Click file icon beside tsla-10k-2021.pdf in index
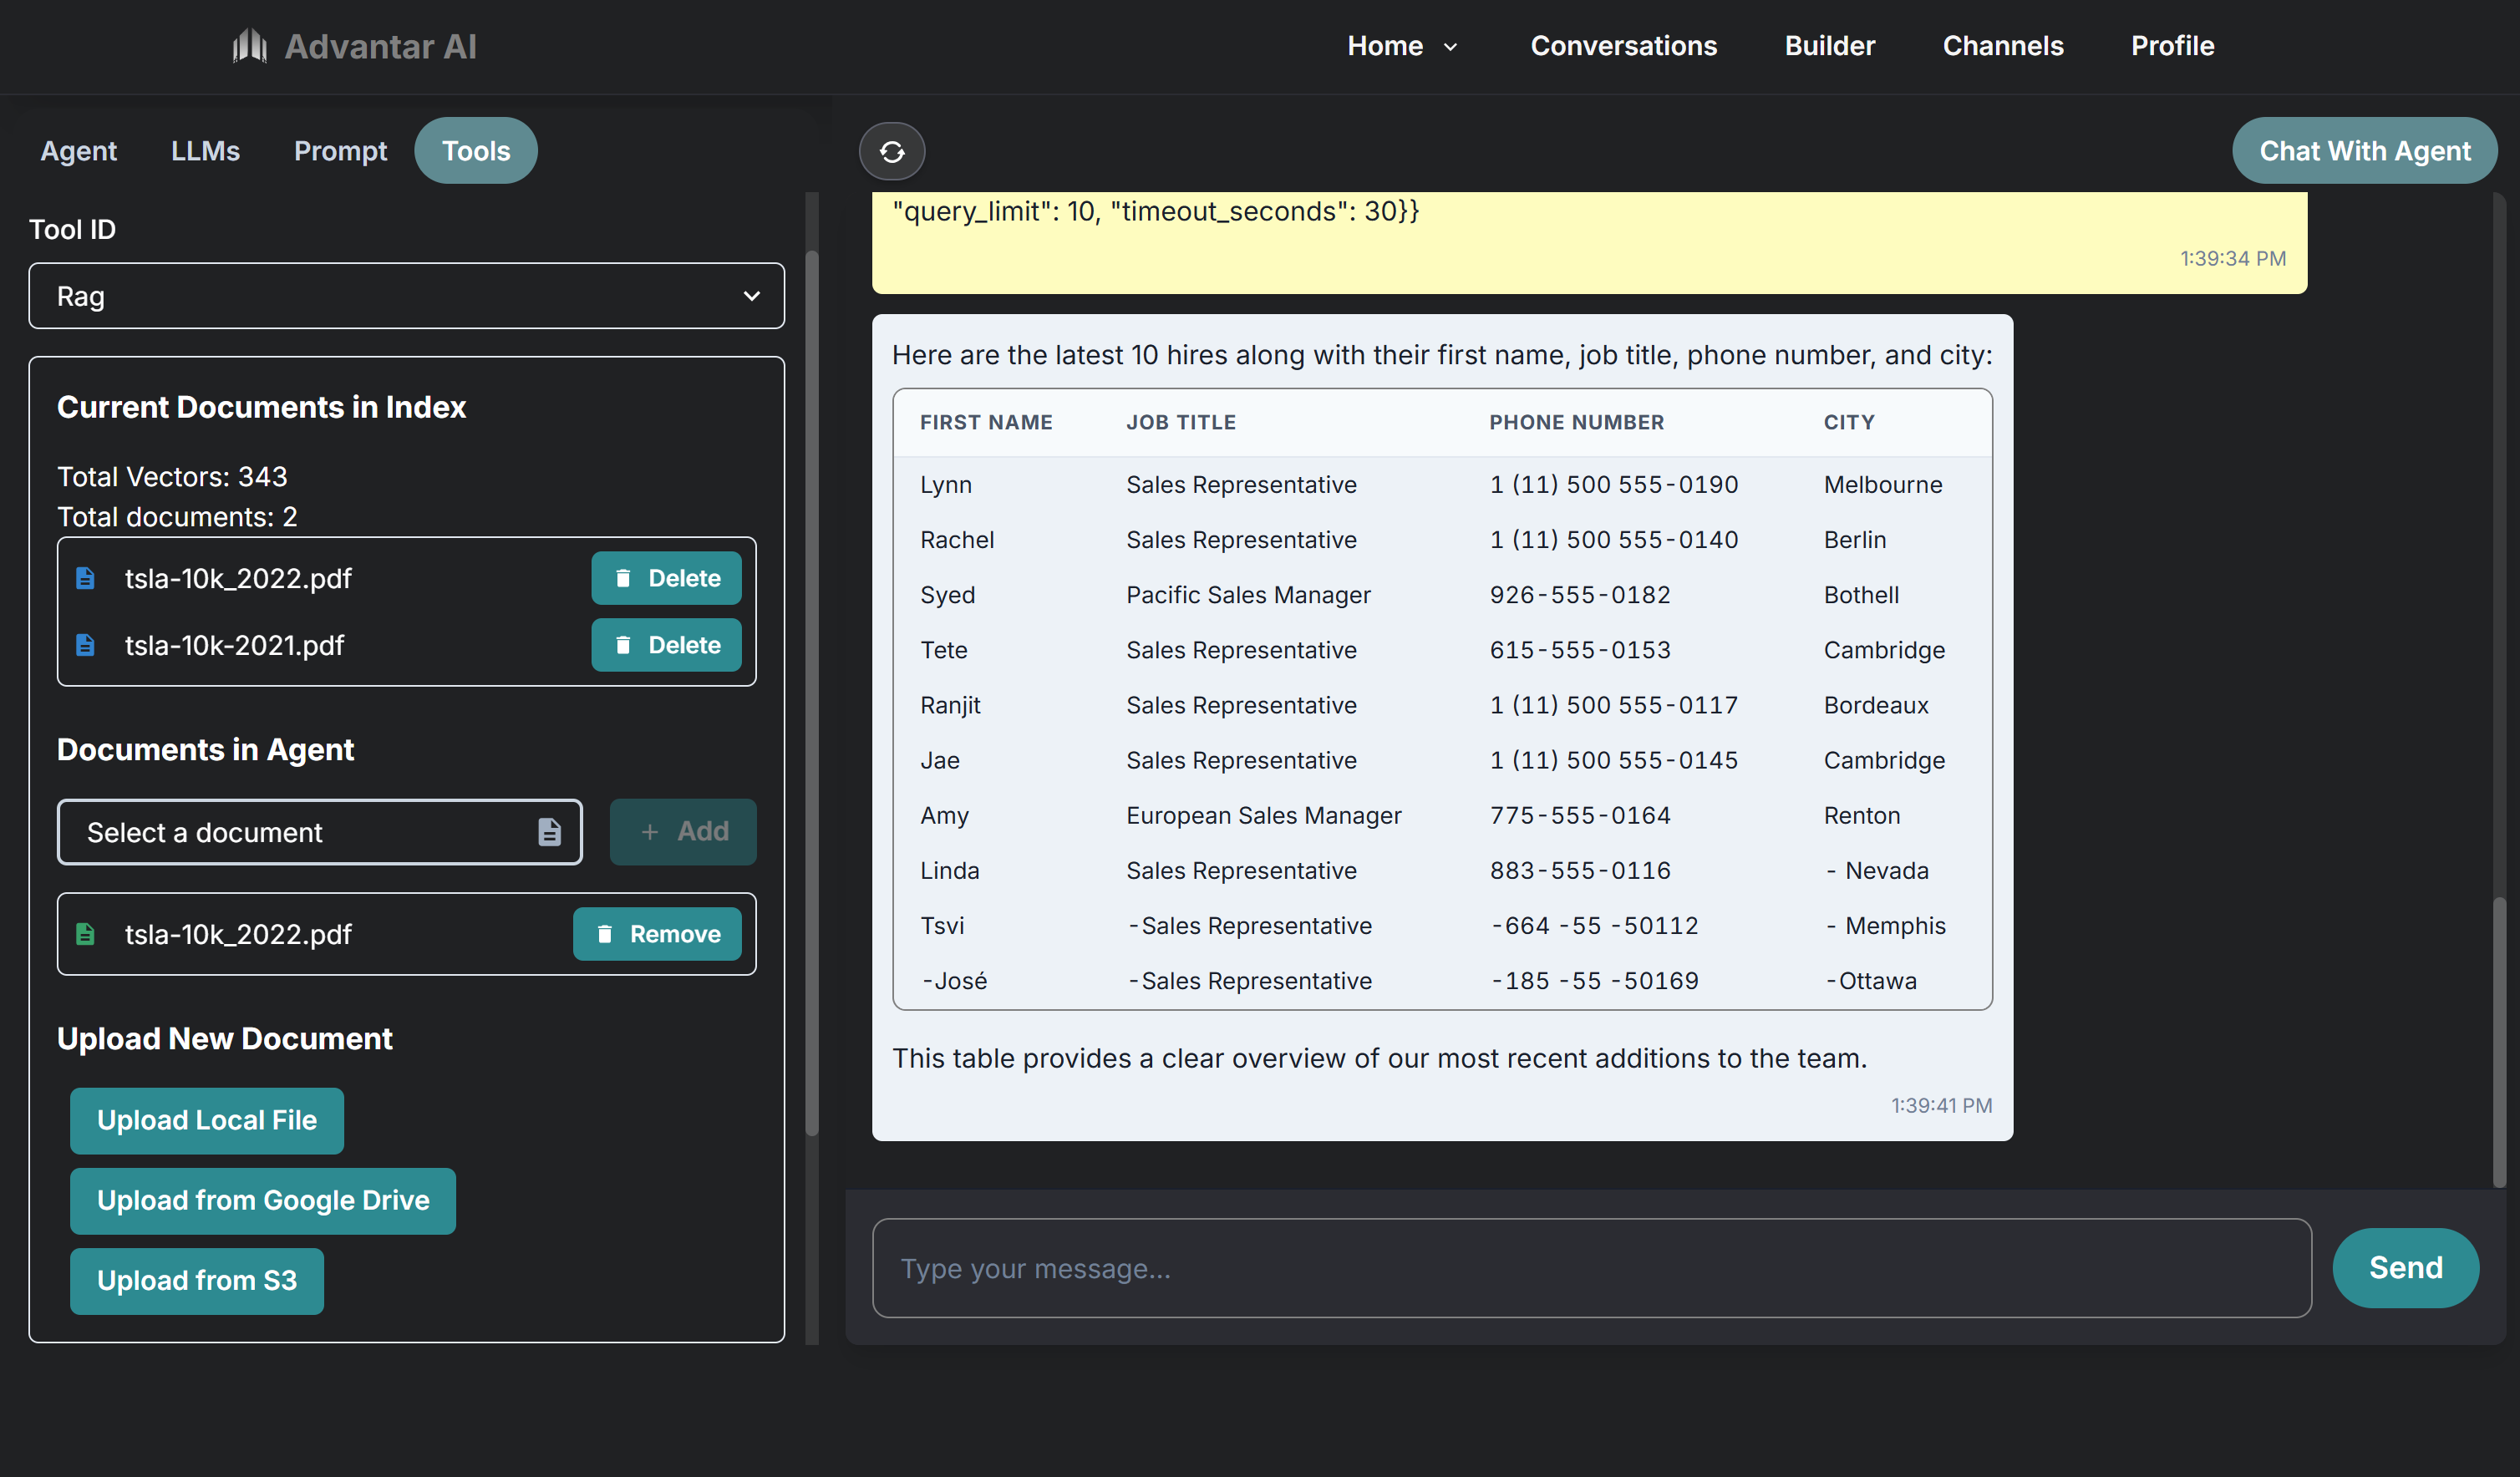The image size is (2520, 1477). pos(86,645)
